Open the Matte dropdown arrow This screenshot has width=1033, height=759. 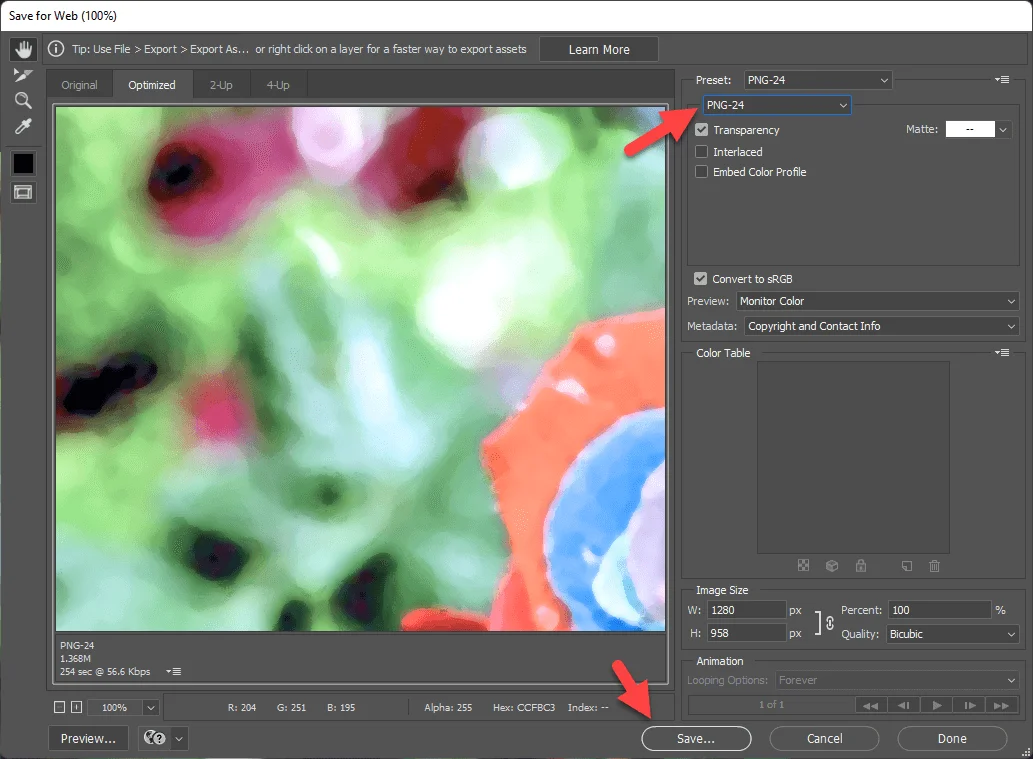click(1003, 129)
